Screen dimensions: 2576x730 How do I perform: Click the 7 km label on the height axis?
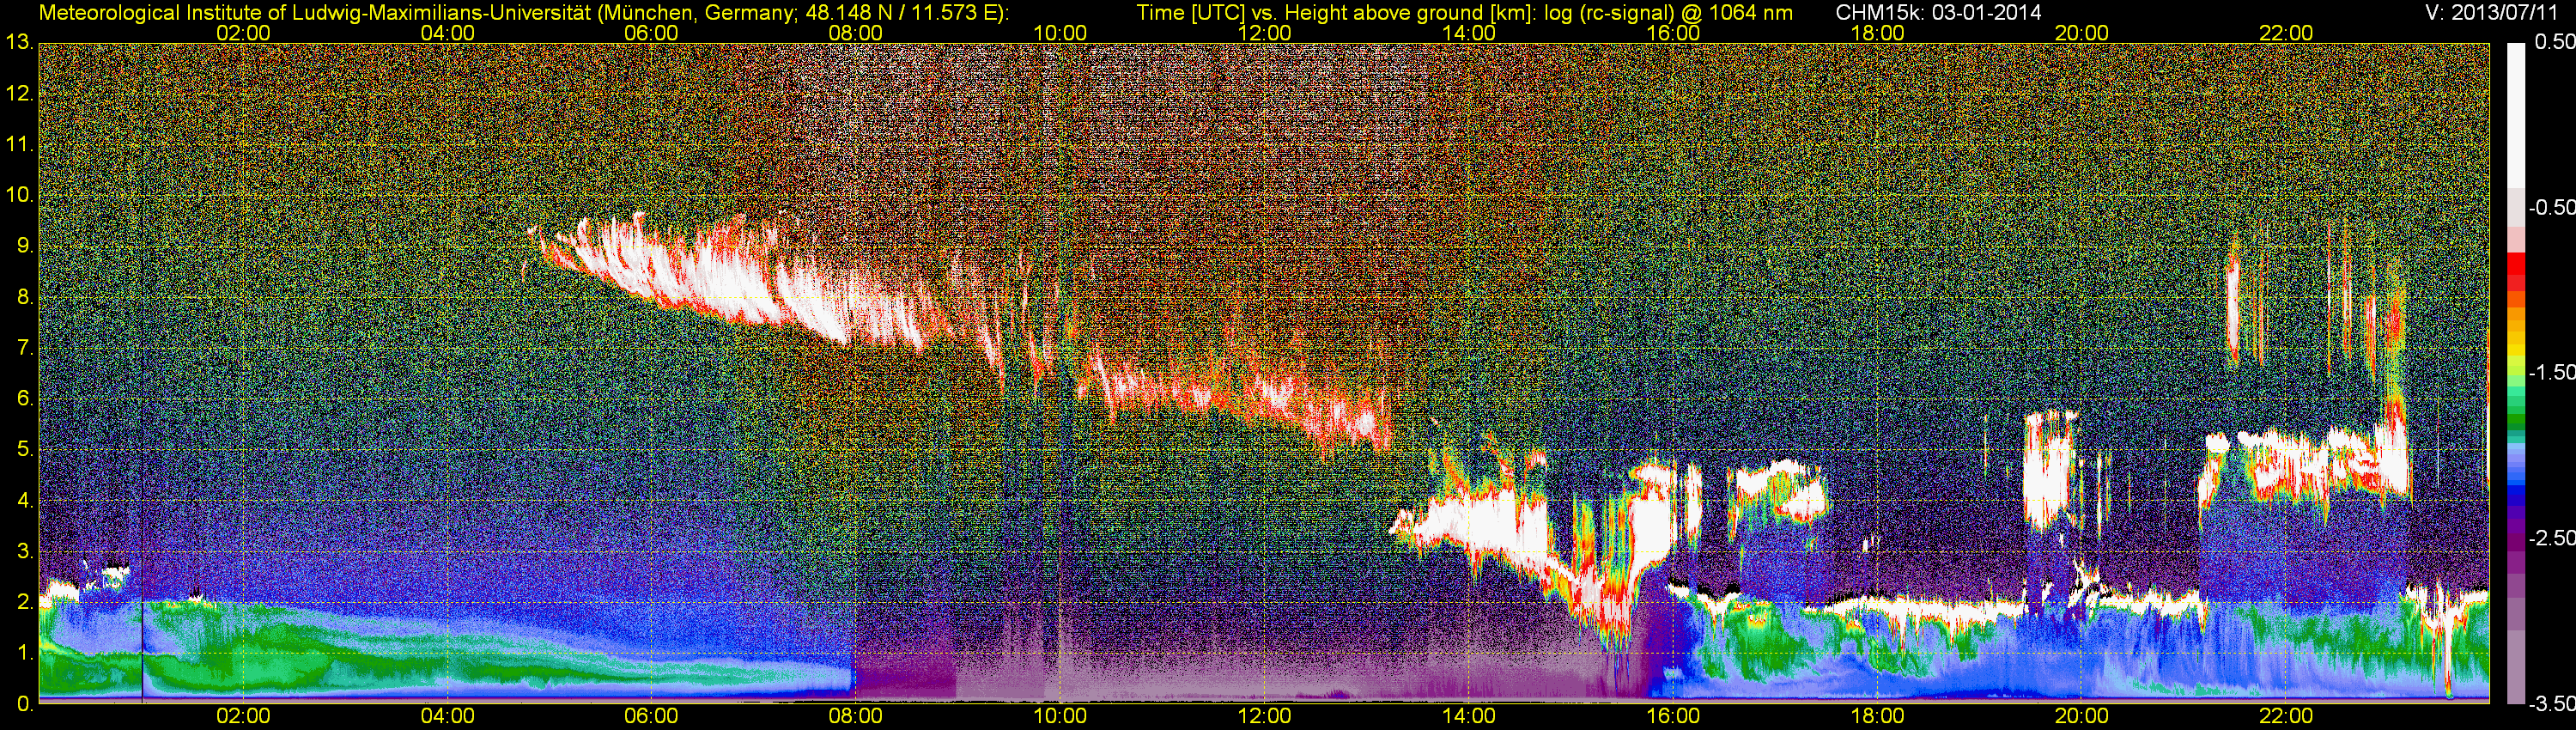(25, 348)
